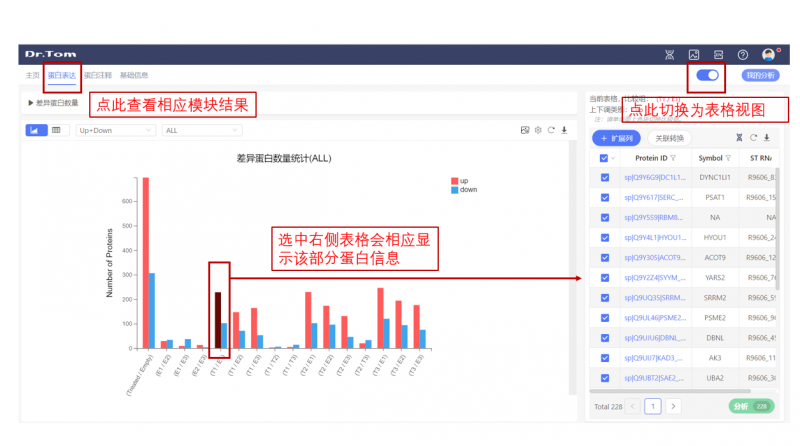
Task: Click the bar chart view icon
Action: [x=34, y=130]
